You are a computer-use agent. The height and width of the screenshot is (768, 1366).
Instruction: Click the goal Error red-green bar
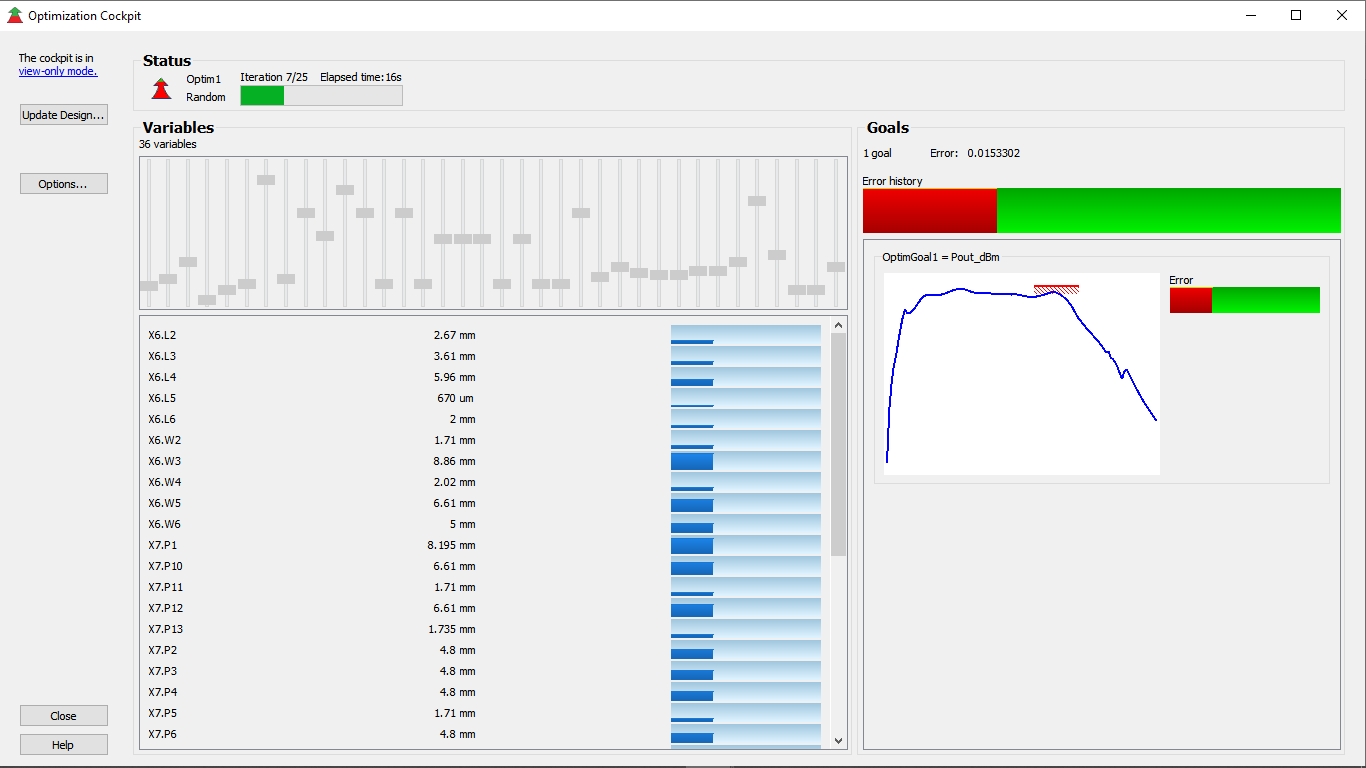pyautogui.click(x=1245, y=300)
